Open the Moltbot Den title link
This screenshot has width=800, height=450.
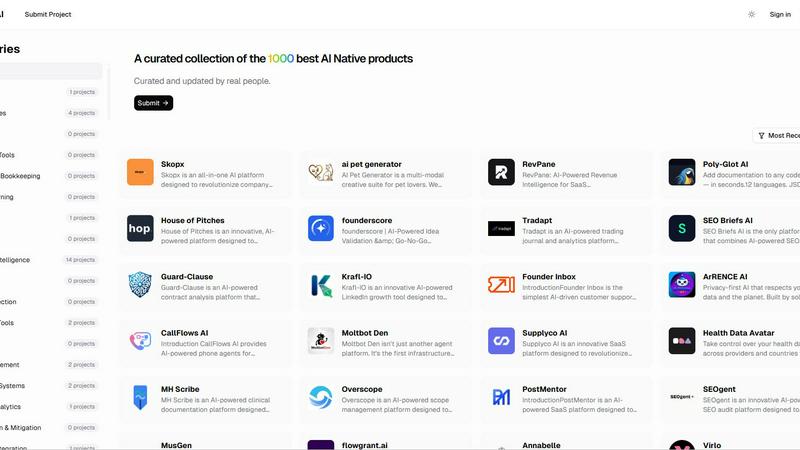pyautogui.click(x=365, y=333)
